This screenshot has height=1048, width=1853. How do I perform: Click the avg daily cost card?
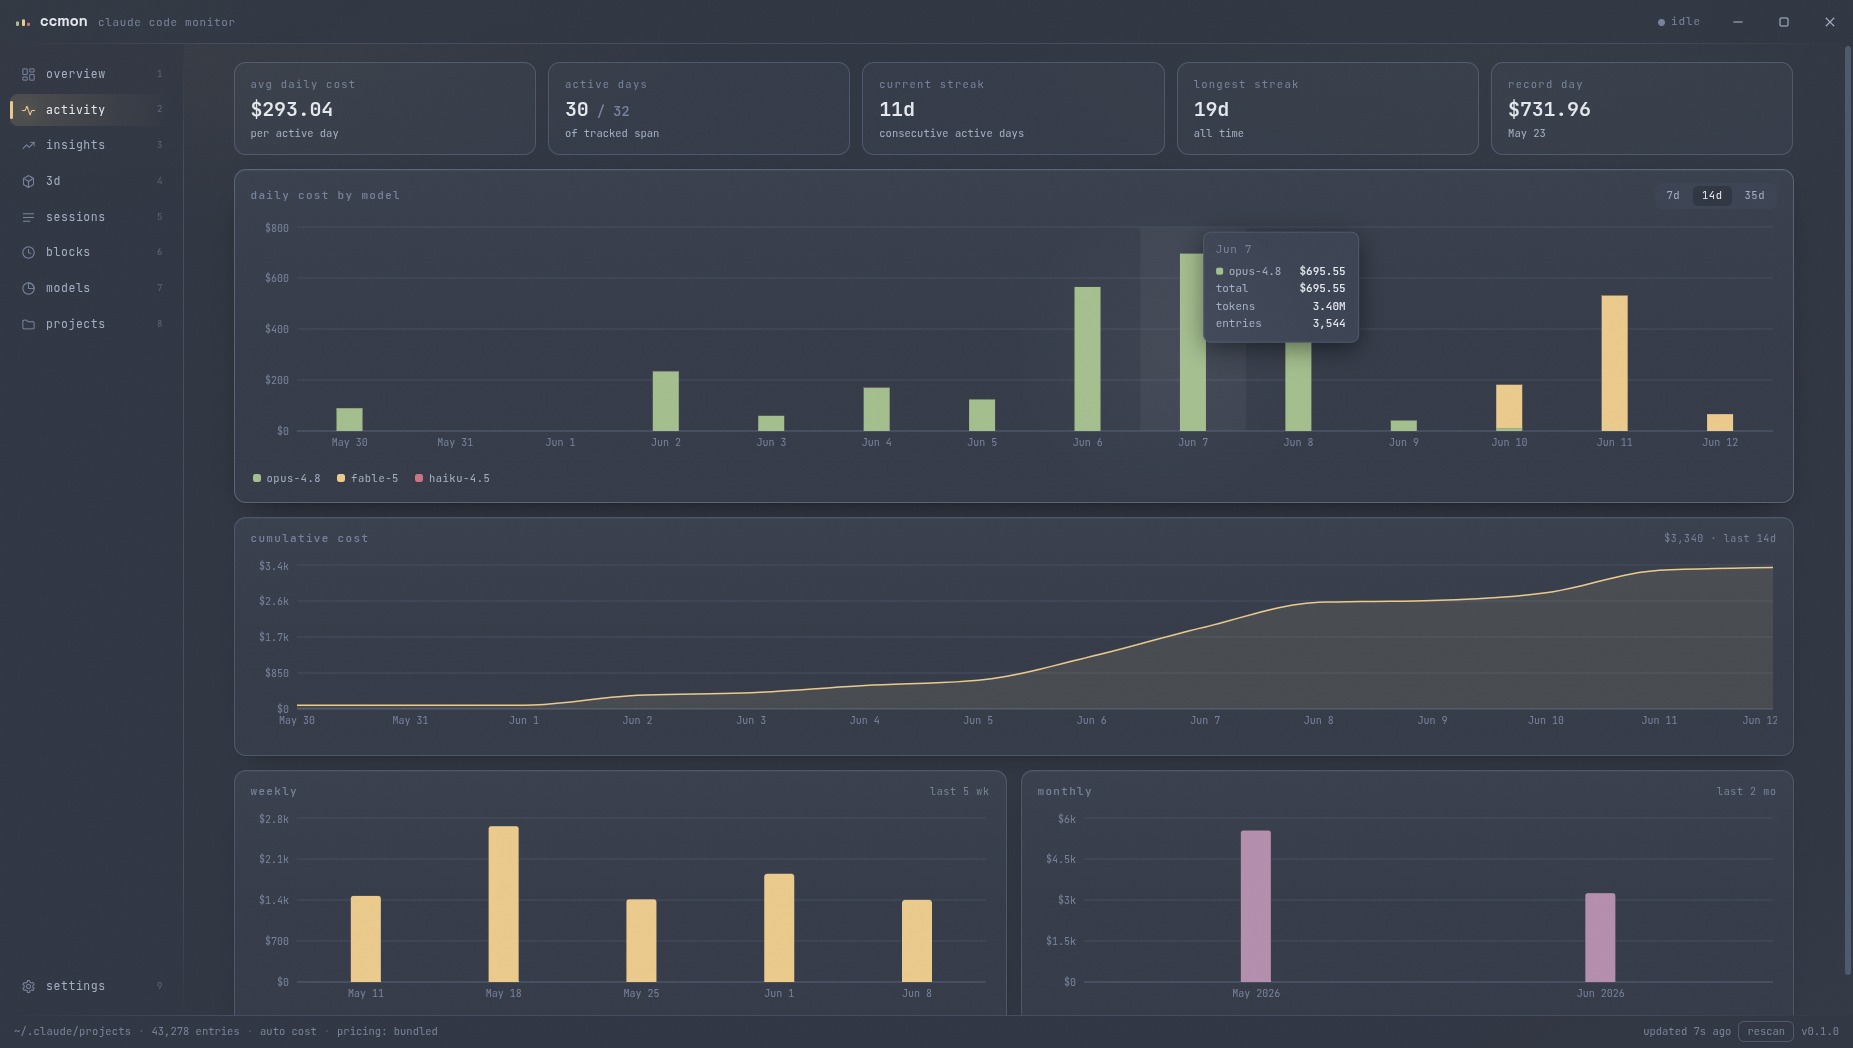point(385,109)
